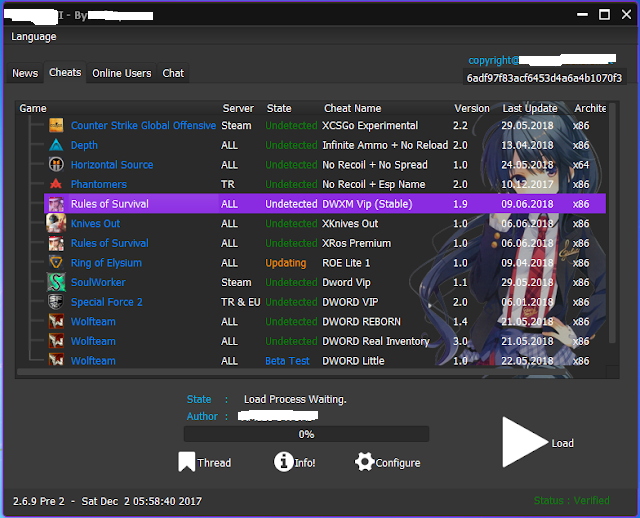Click the DWORD REBORN cheat name
Image resolution: width=640 pixels, height=518 pixels.
pyautogui.click(x=361, y=321)
